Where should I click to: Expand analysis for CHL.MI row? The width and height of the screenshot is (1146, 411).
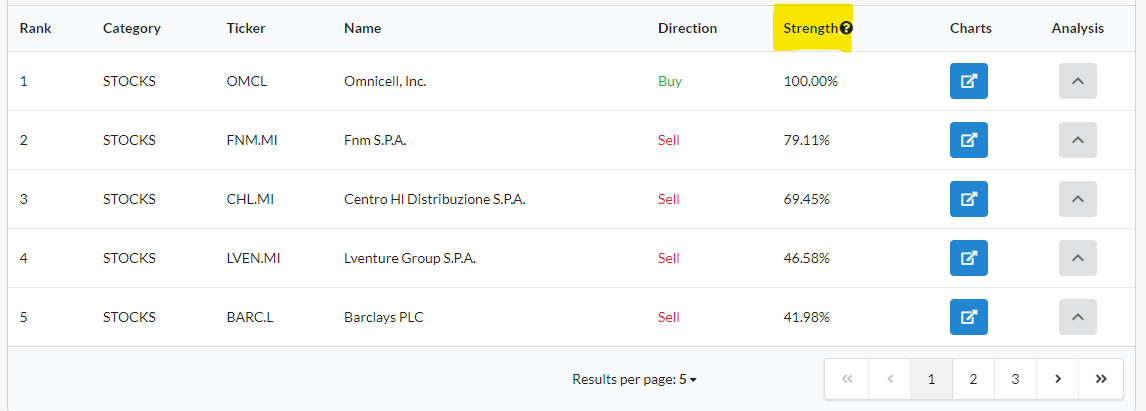(1077, 199)
